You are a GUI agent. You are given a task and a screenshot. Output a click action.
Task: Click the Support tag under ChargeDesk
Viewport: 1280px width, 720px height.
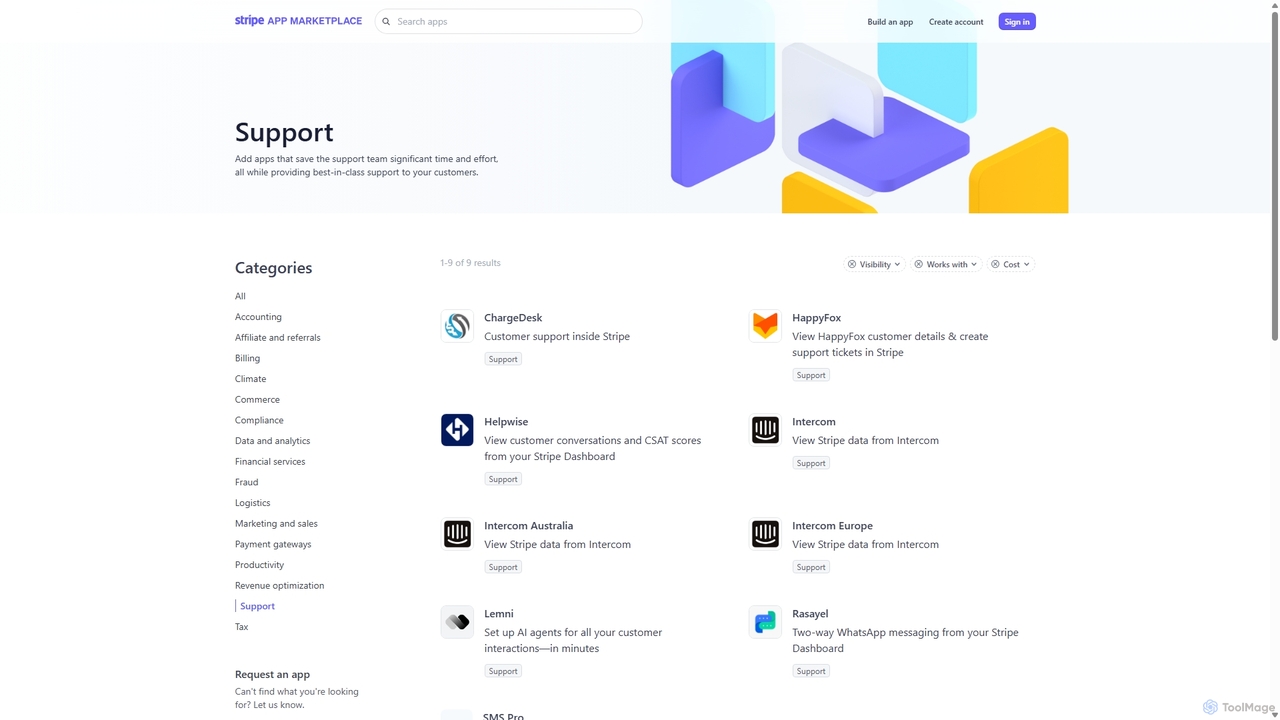point(503,359)
